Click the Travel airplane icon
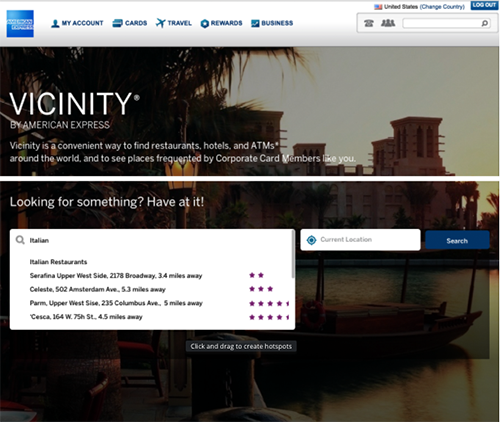500x422 pixels. (161, 23)
